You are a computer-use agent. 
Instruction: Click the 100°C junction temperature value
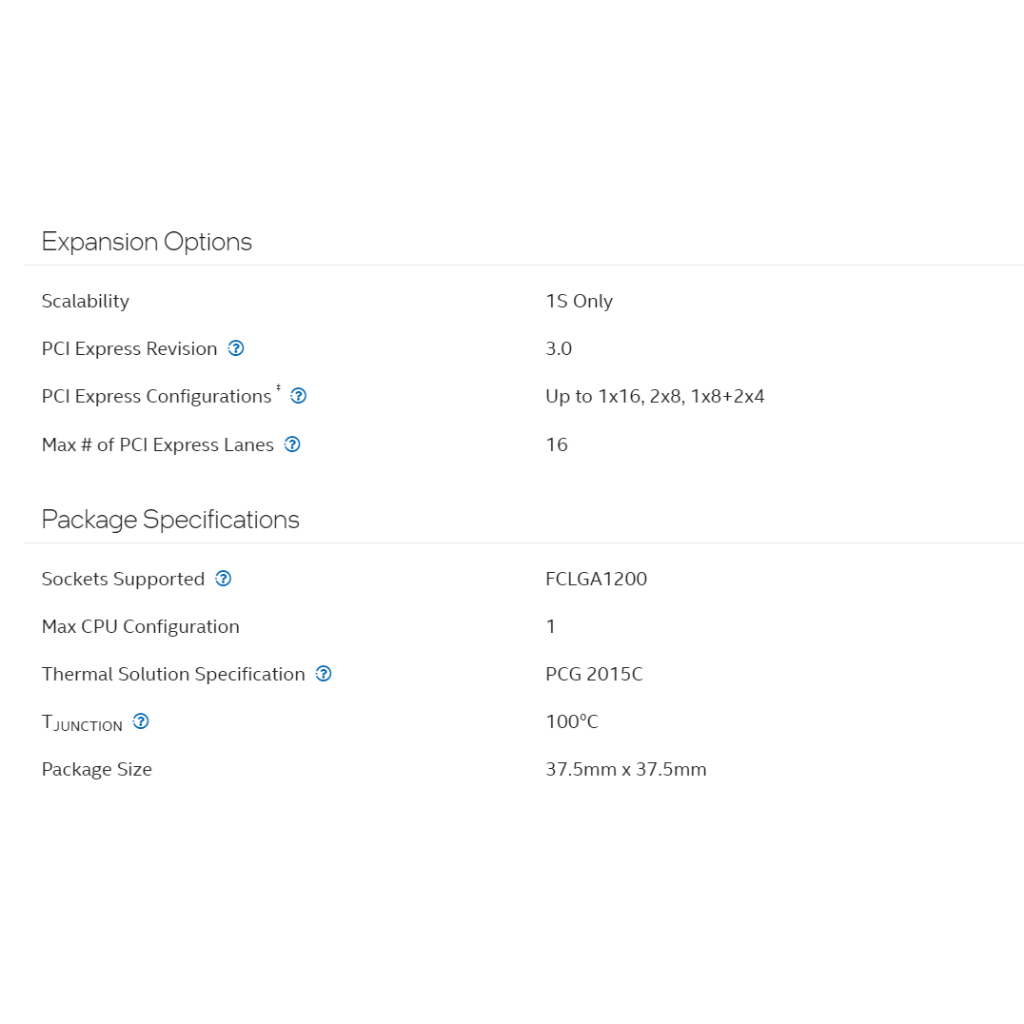[572, 722]
